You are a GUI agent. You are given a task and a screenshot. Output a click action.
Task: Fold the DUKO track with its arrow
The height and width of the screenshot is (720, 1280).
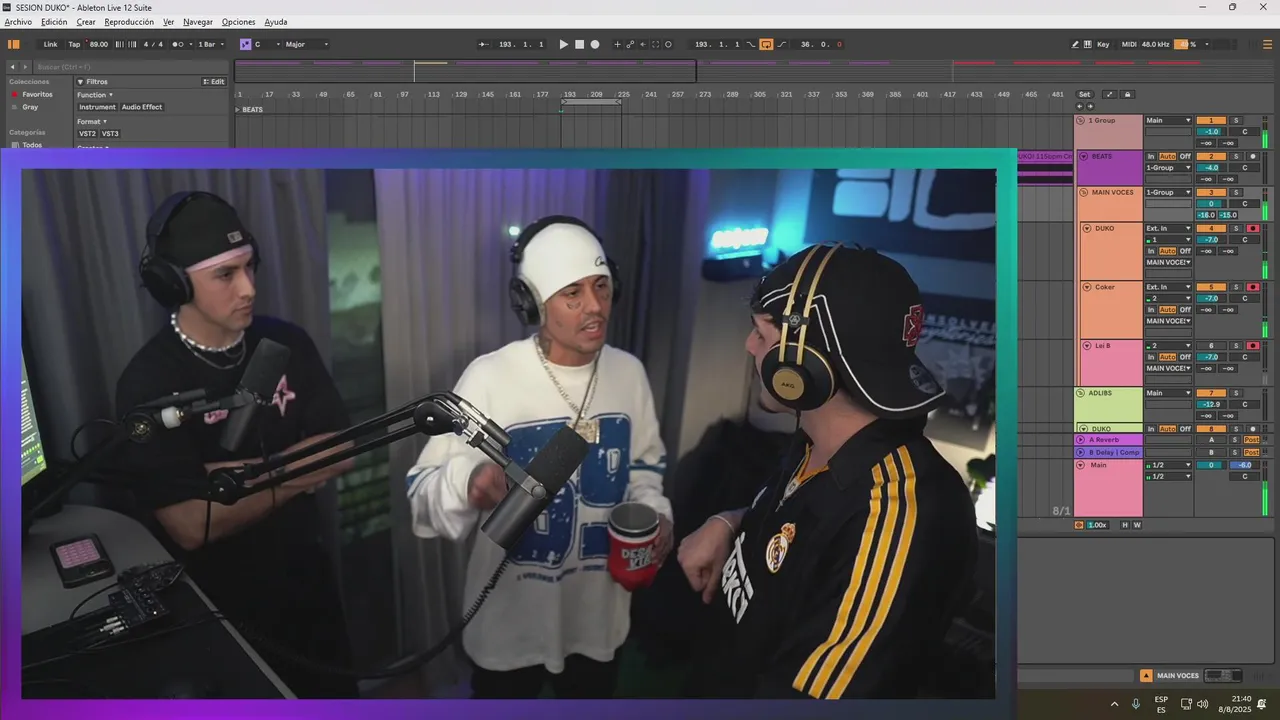point(1087,228)
